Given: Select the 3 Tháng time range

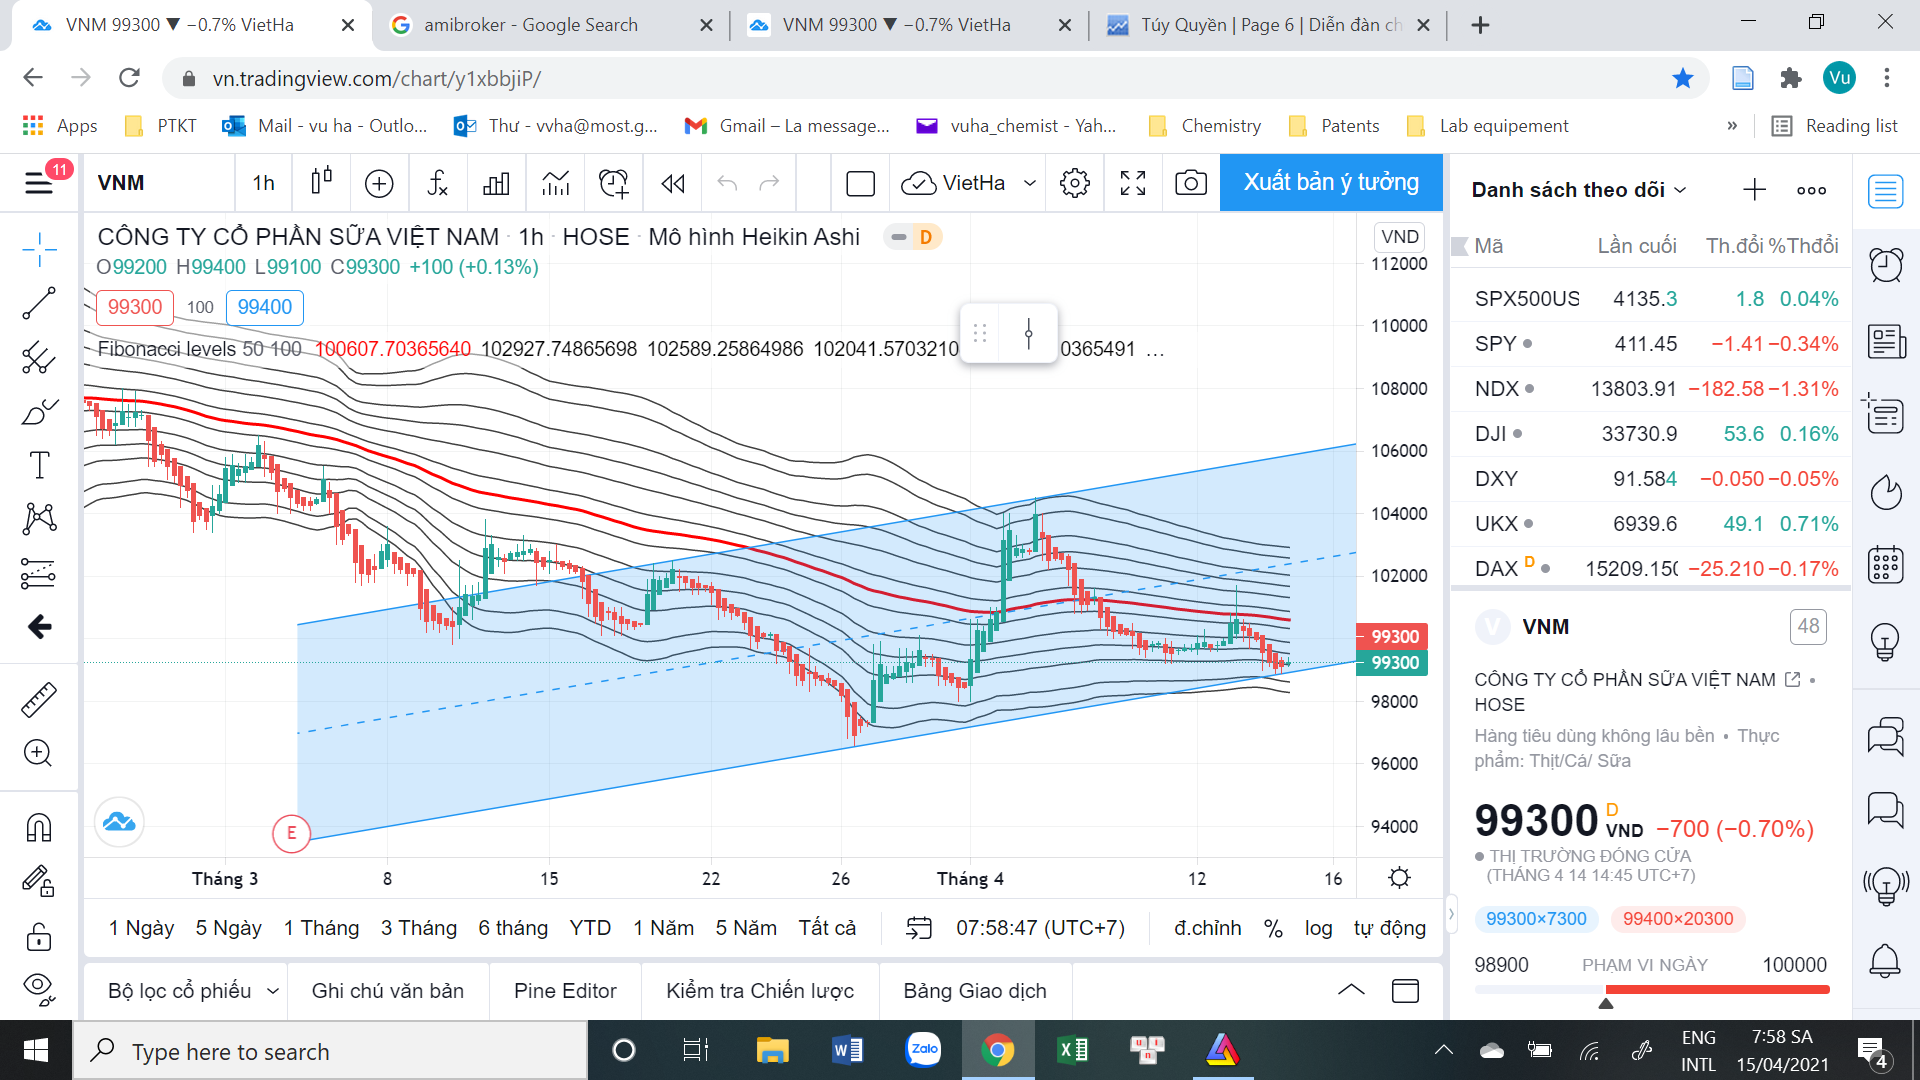Looking at the screenshot, I should pyautogui.click(x=418, y=928).
